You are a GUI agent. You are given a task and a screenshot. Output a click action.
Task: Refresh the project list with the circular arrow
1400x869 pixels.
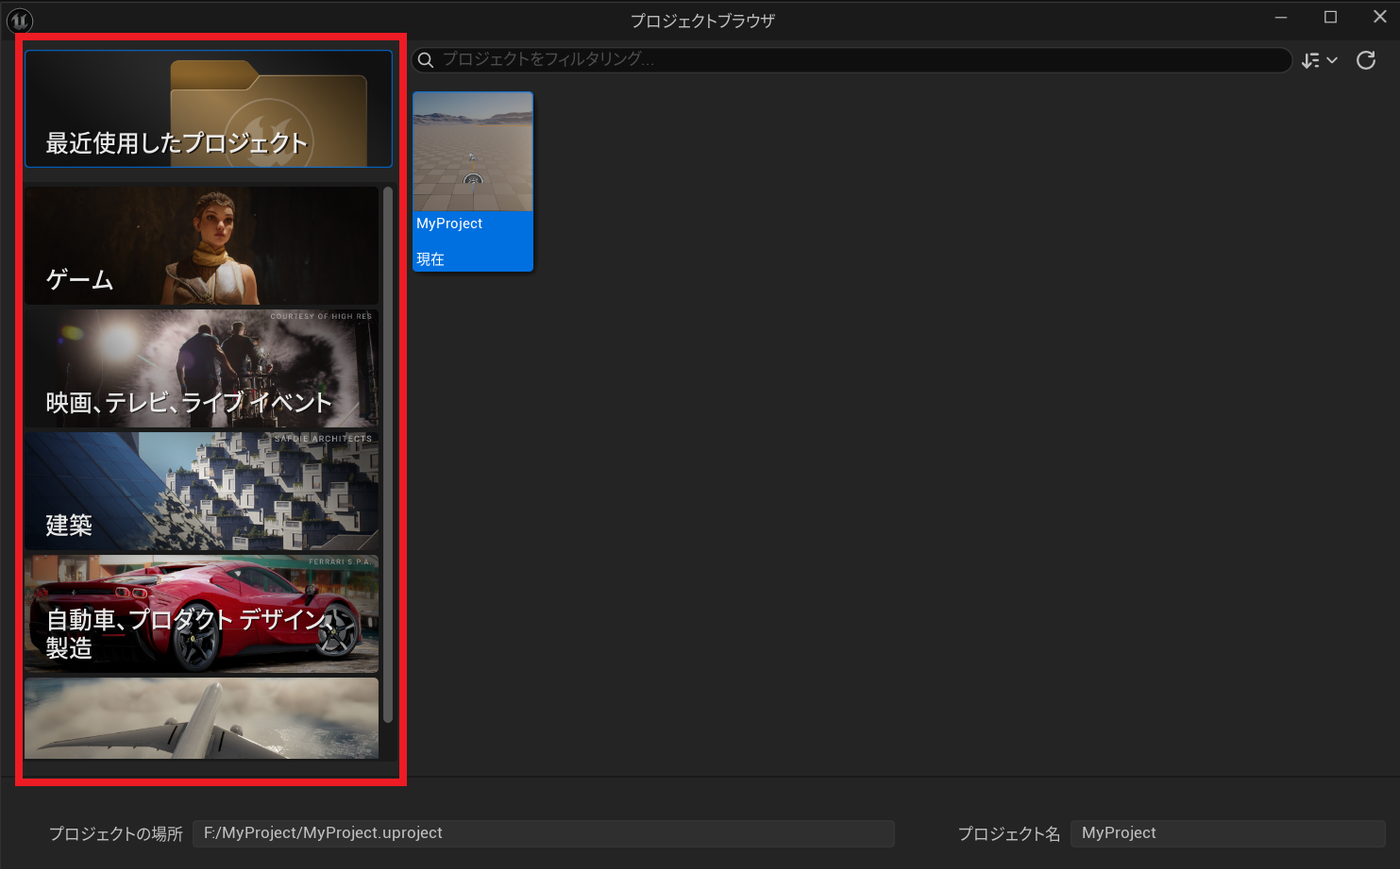[1366, 60]
